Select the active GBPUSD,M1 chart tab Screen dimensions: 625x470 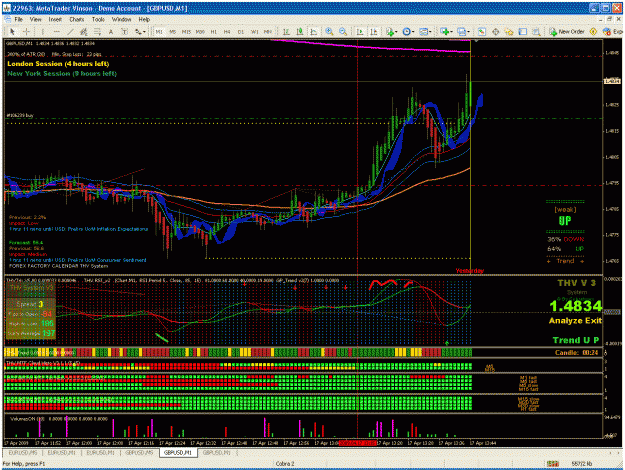coord(178,453)
